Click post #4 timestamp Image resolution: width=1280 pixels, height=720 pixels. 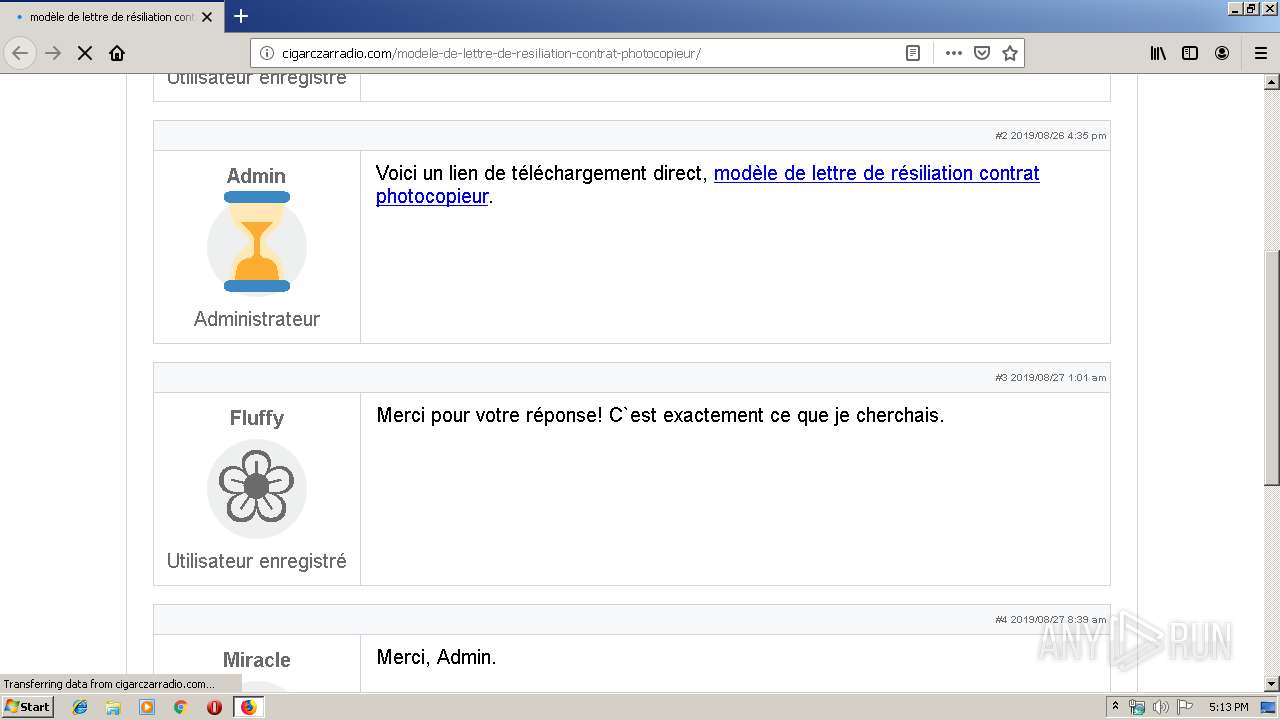point(1051,619)
